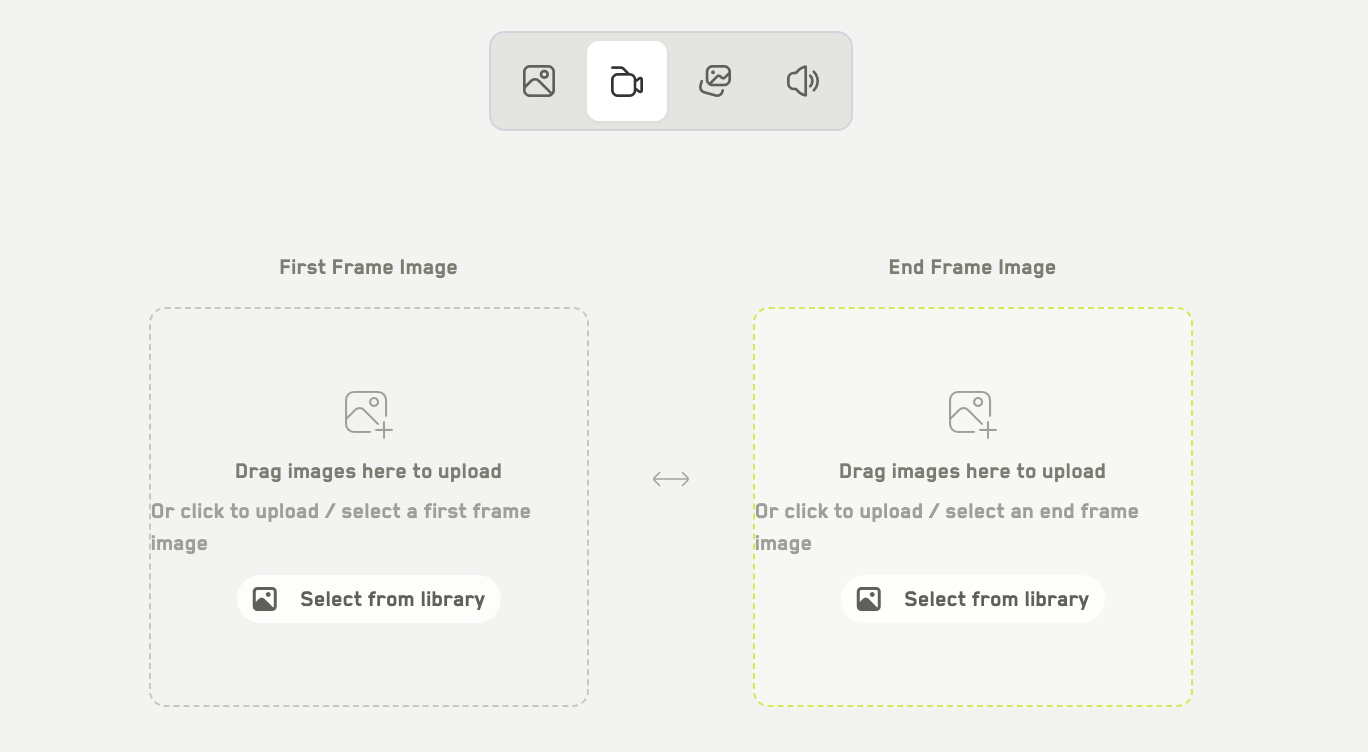
Task: Select from library for First Frame
Action: [369, 599]
